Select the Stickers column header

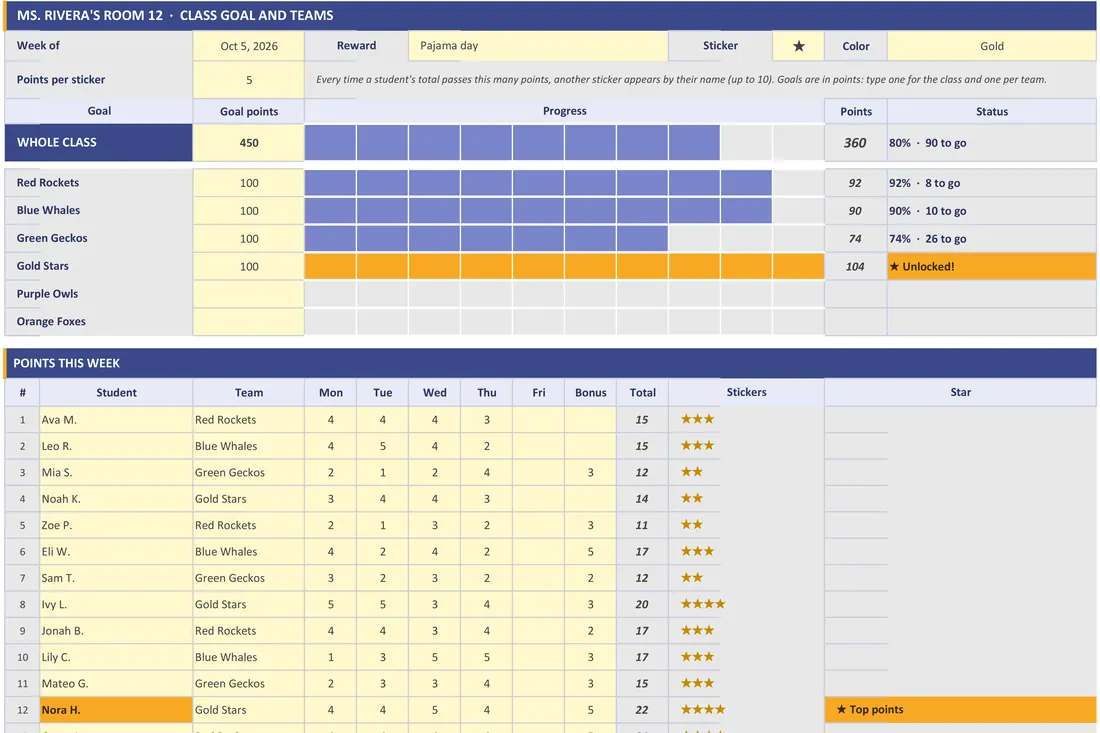coord(746,393)
